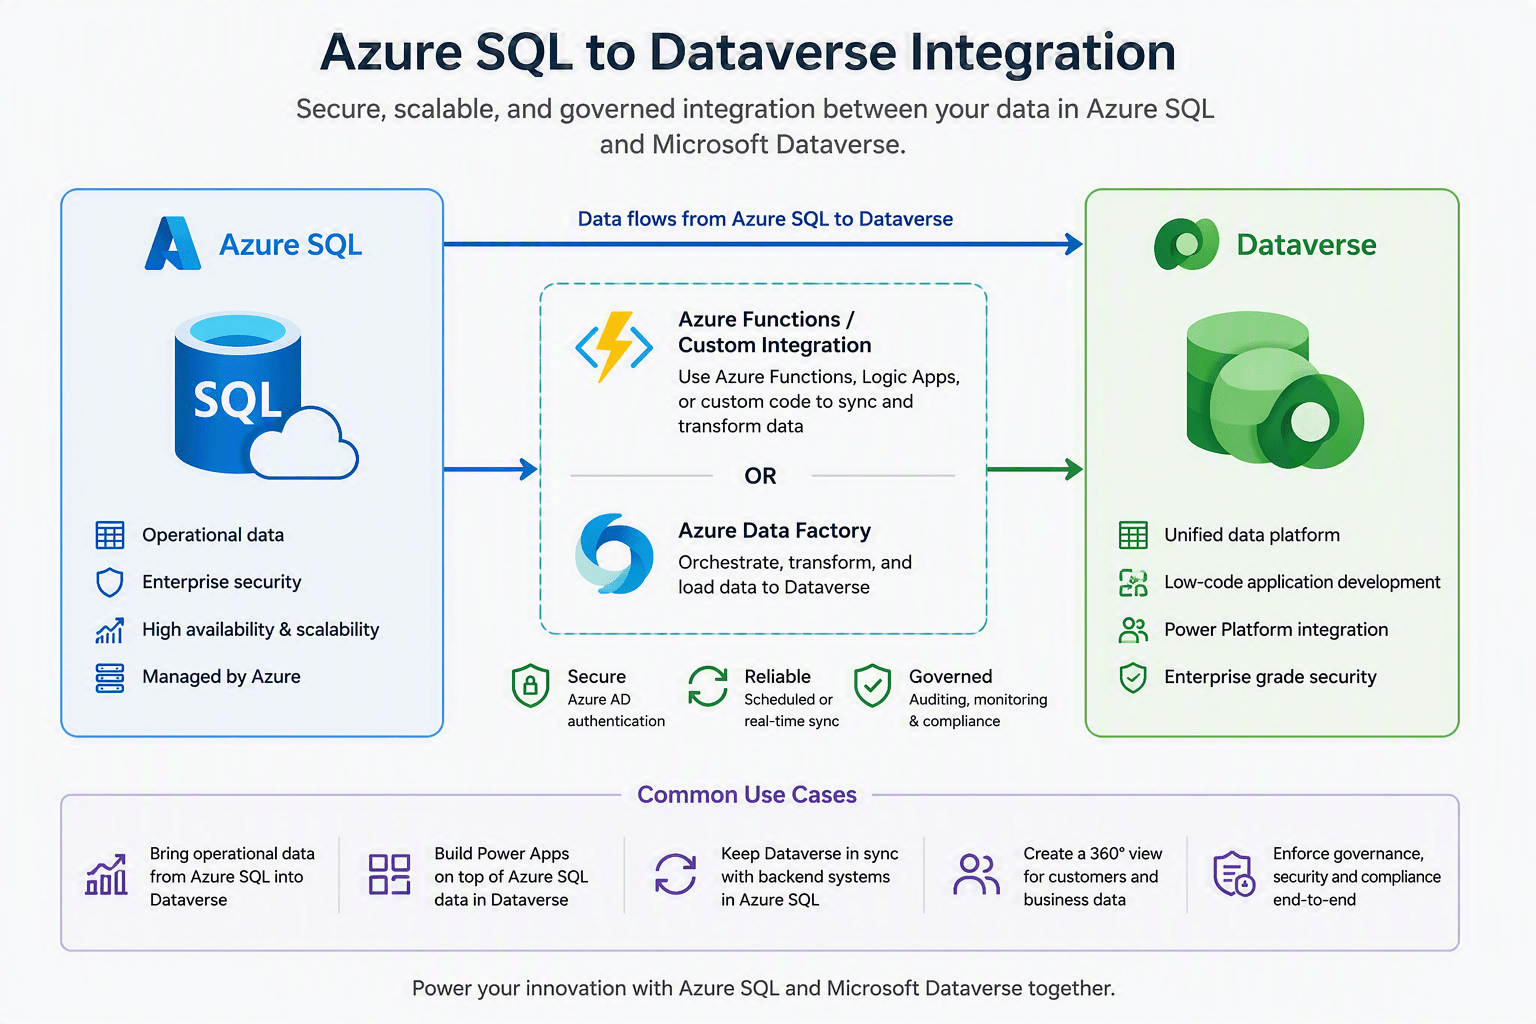Click the 'Azure SQL to Dataverse Integration' title
1536x1024 pixels.
click(748, 52)
